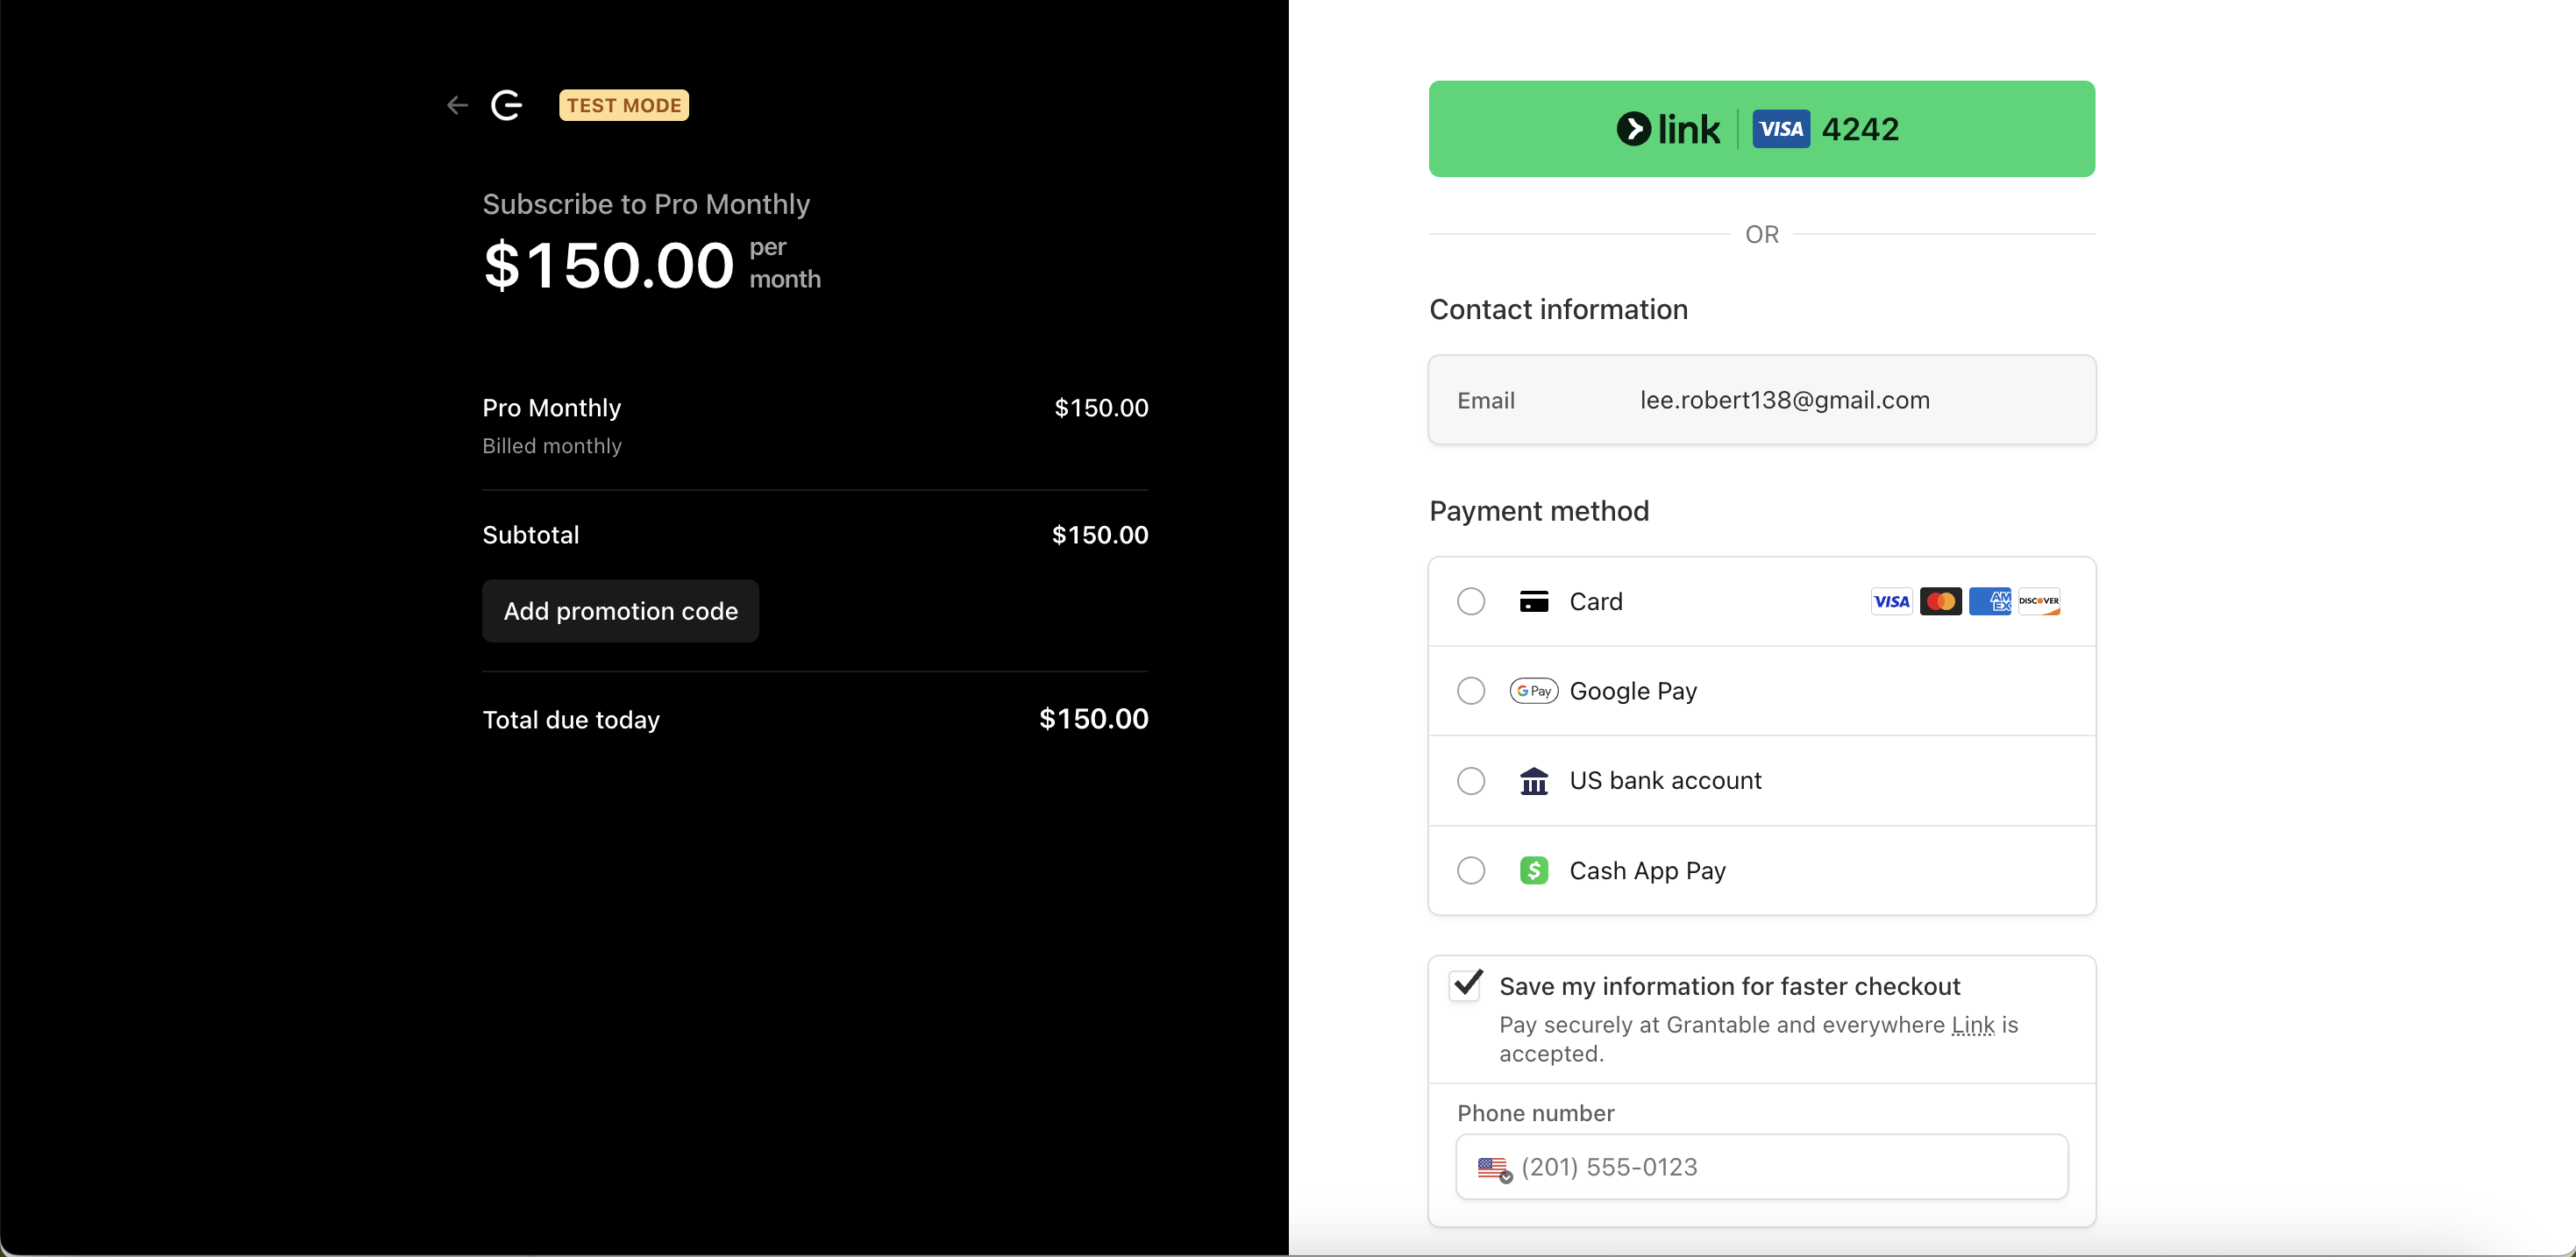Image resolution: width=2576 pixels, height=1257 pixels.
Task: Click the Cash App green dollar icon
Action: pos(1534,870)
